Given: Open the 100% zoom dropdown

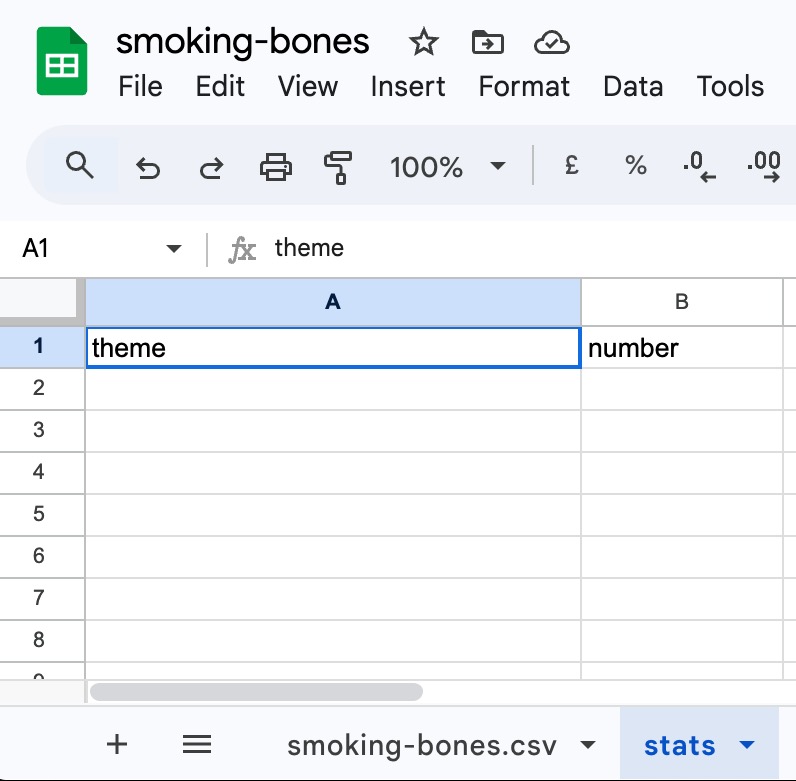Looking at the screenshot, I should coord(447,167).
